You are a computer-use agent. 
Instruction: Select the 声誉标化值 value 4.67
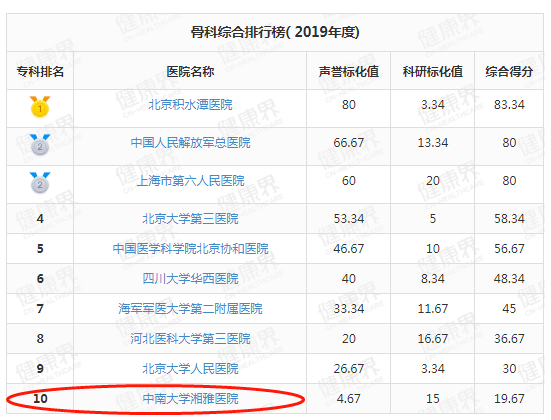349,399
